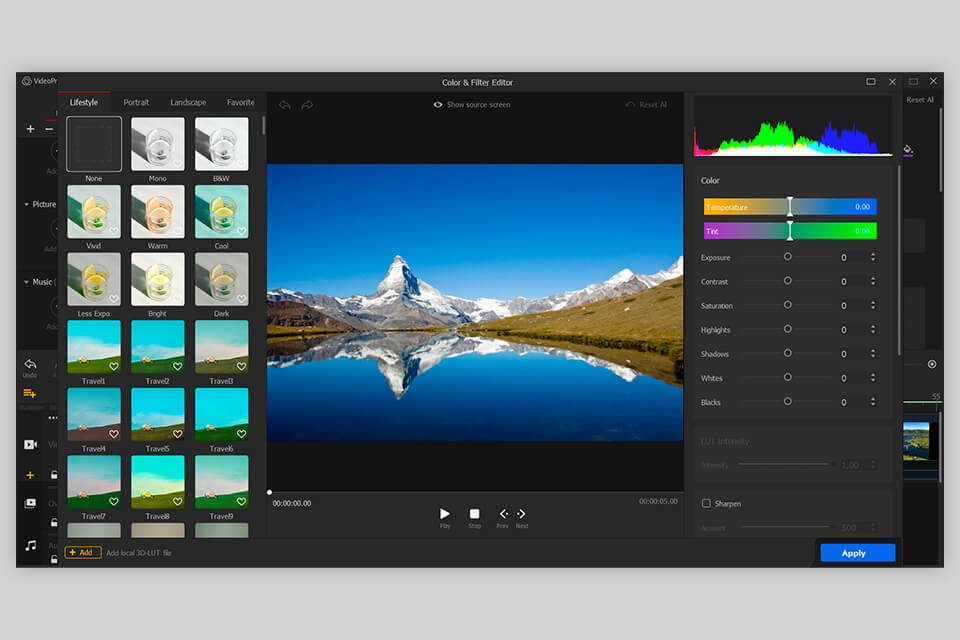Enable the Sharpen checkbox
This screenshot has width=960, height=640.
click(706, 503)
